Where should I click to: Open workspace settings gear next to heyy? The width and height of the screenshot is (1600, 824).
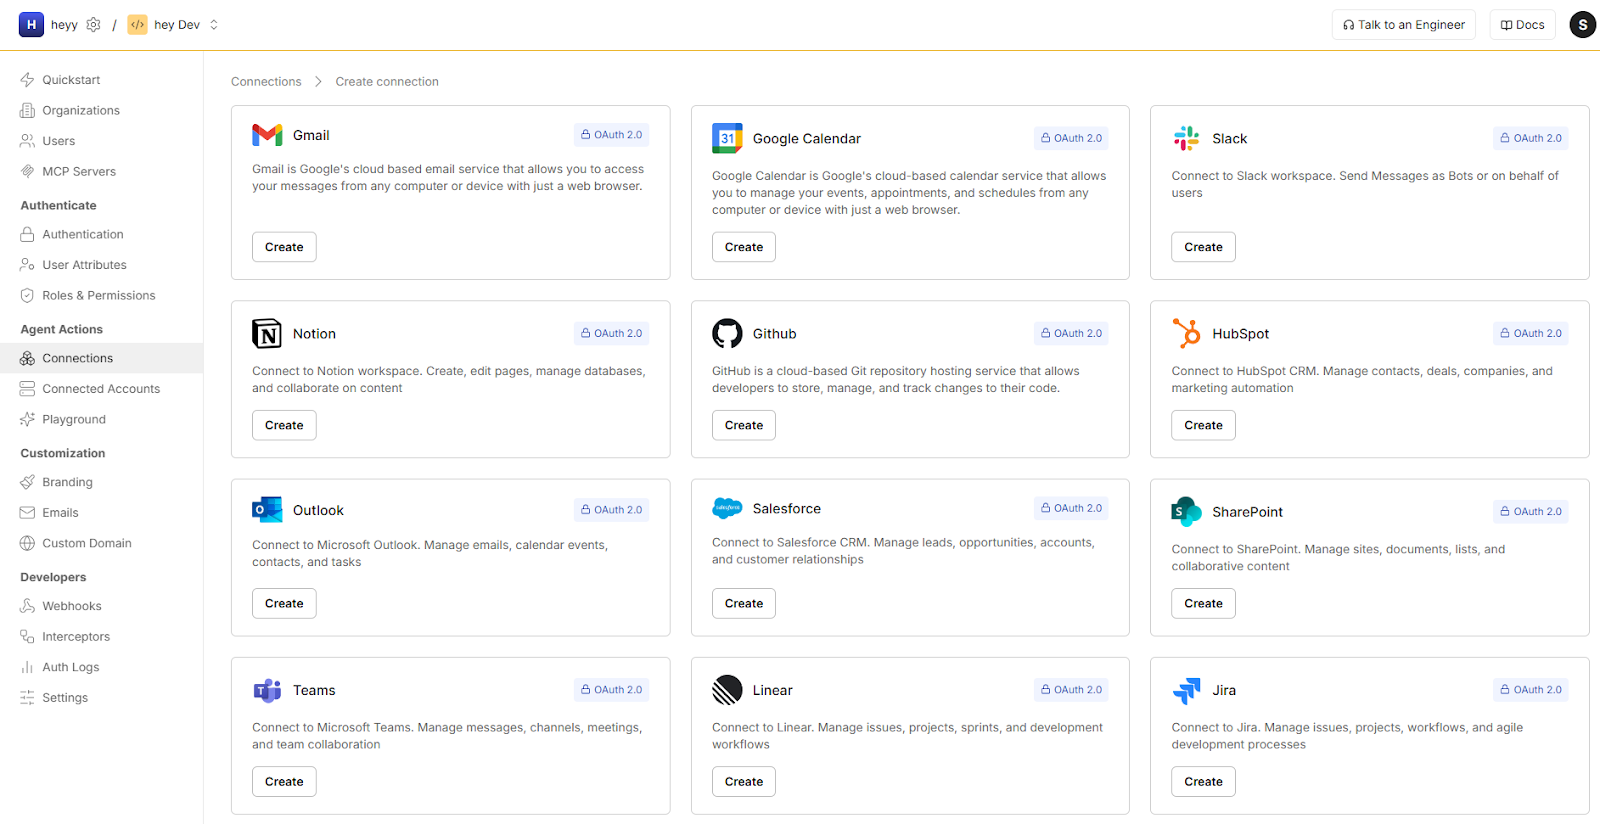click(x=93, y=25)
